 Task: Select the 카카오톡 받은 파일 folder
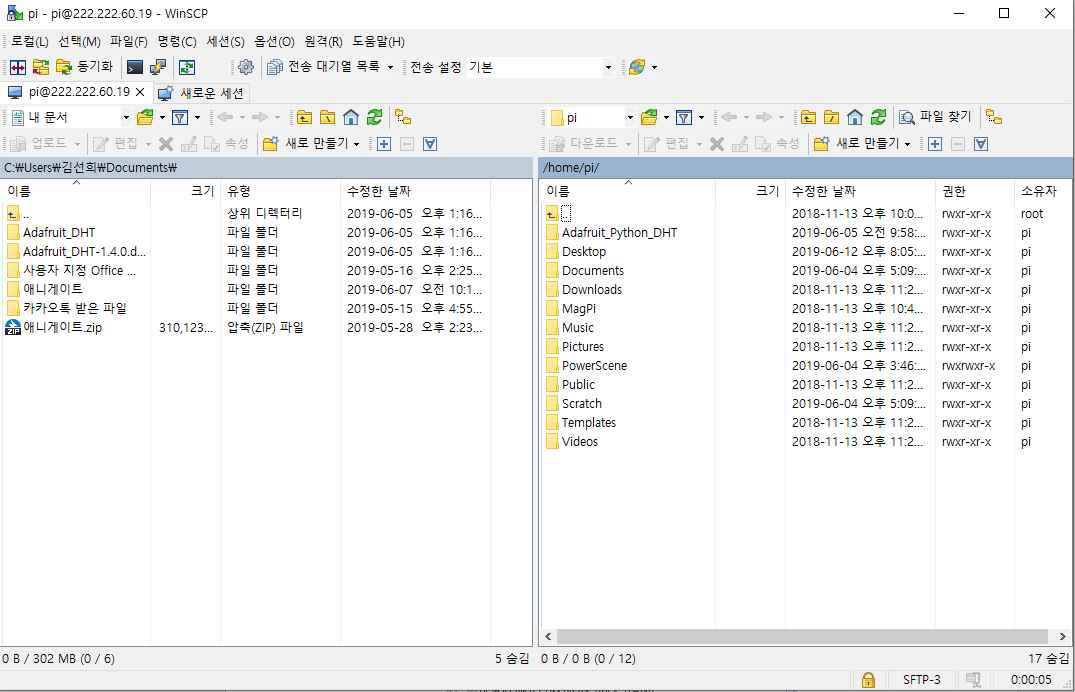tap(75, 309)
